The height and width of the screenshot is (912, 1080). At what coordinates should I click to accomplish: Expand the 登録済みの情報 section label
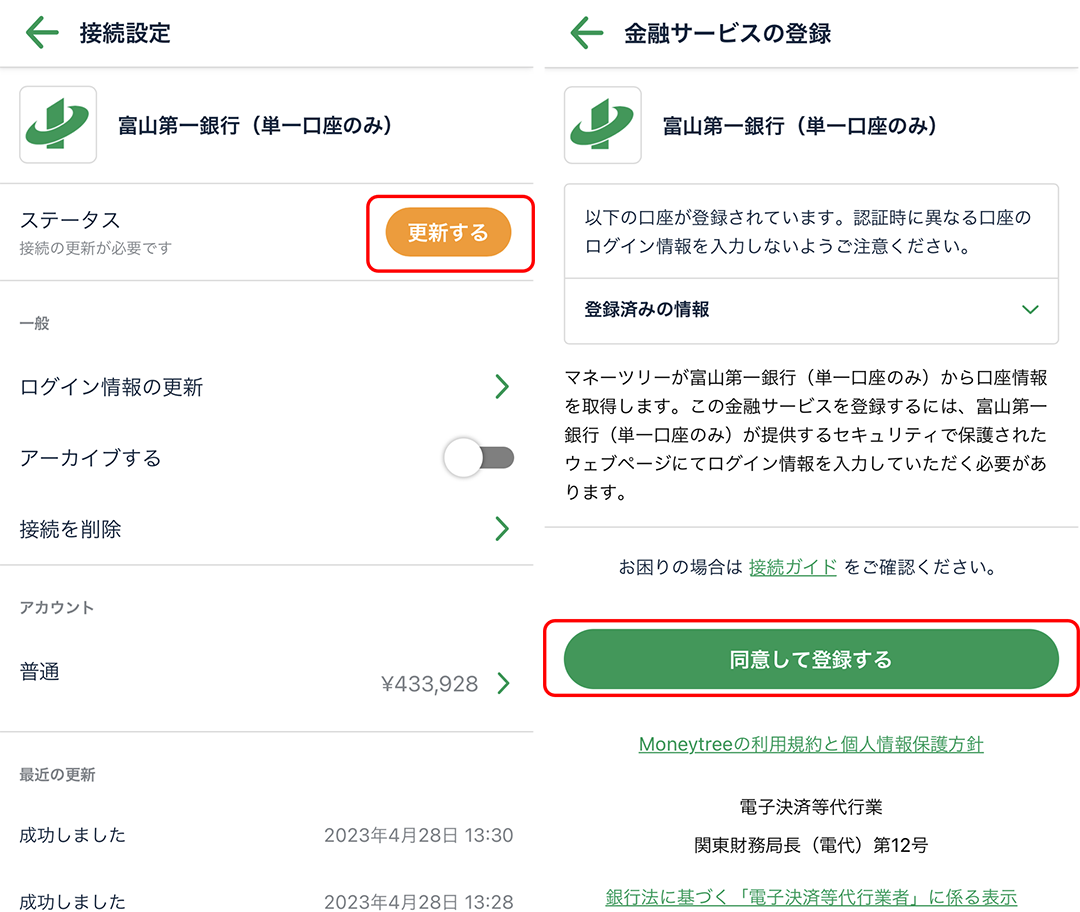tap(647, 310)
